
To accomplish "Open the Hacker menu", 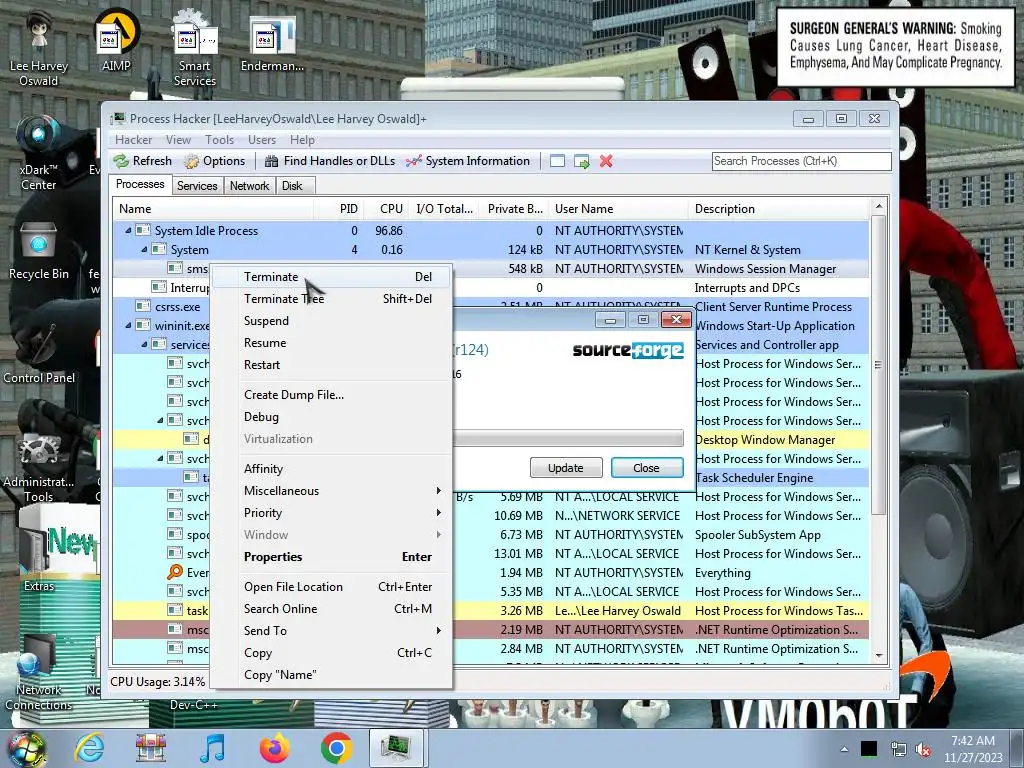I will 133,140.
